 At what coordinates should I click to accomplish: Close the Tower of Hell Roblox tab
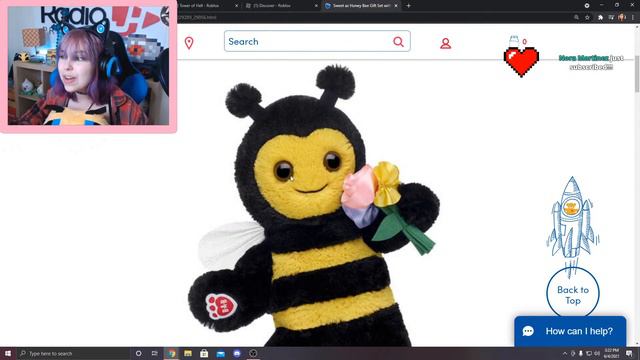click(x=236, y=6)
